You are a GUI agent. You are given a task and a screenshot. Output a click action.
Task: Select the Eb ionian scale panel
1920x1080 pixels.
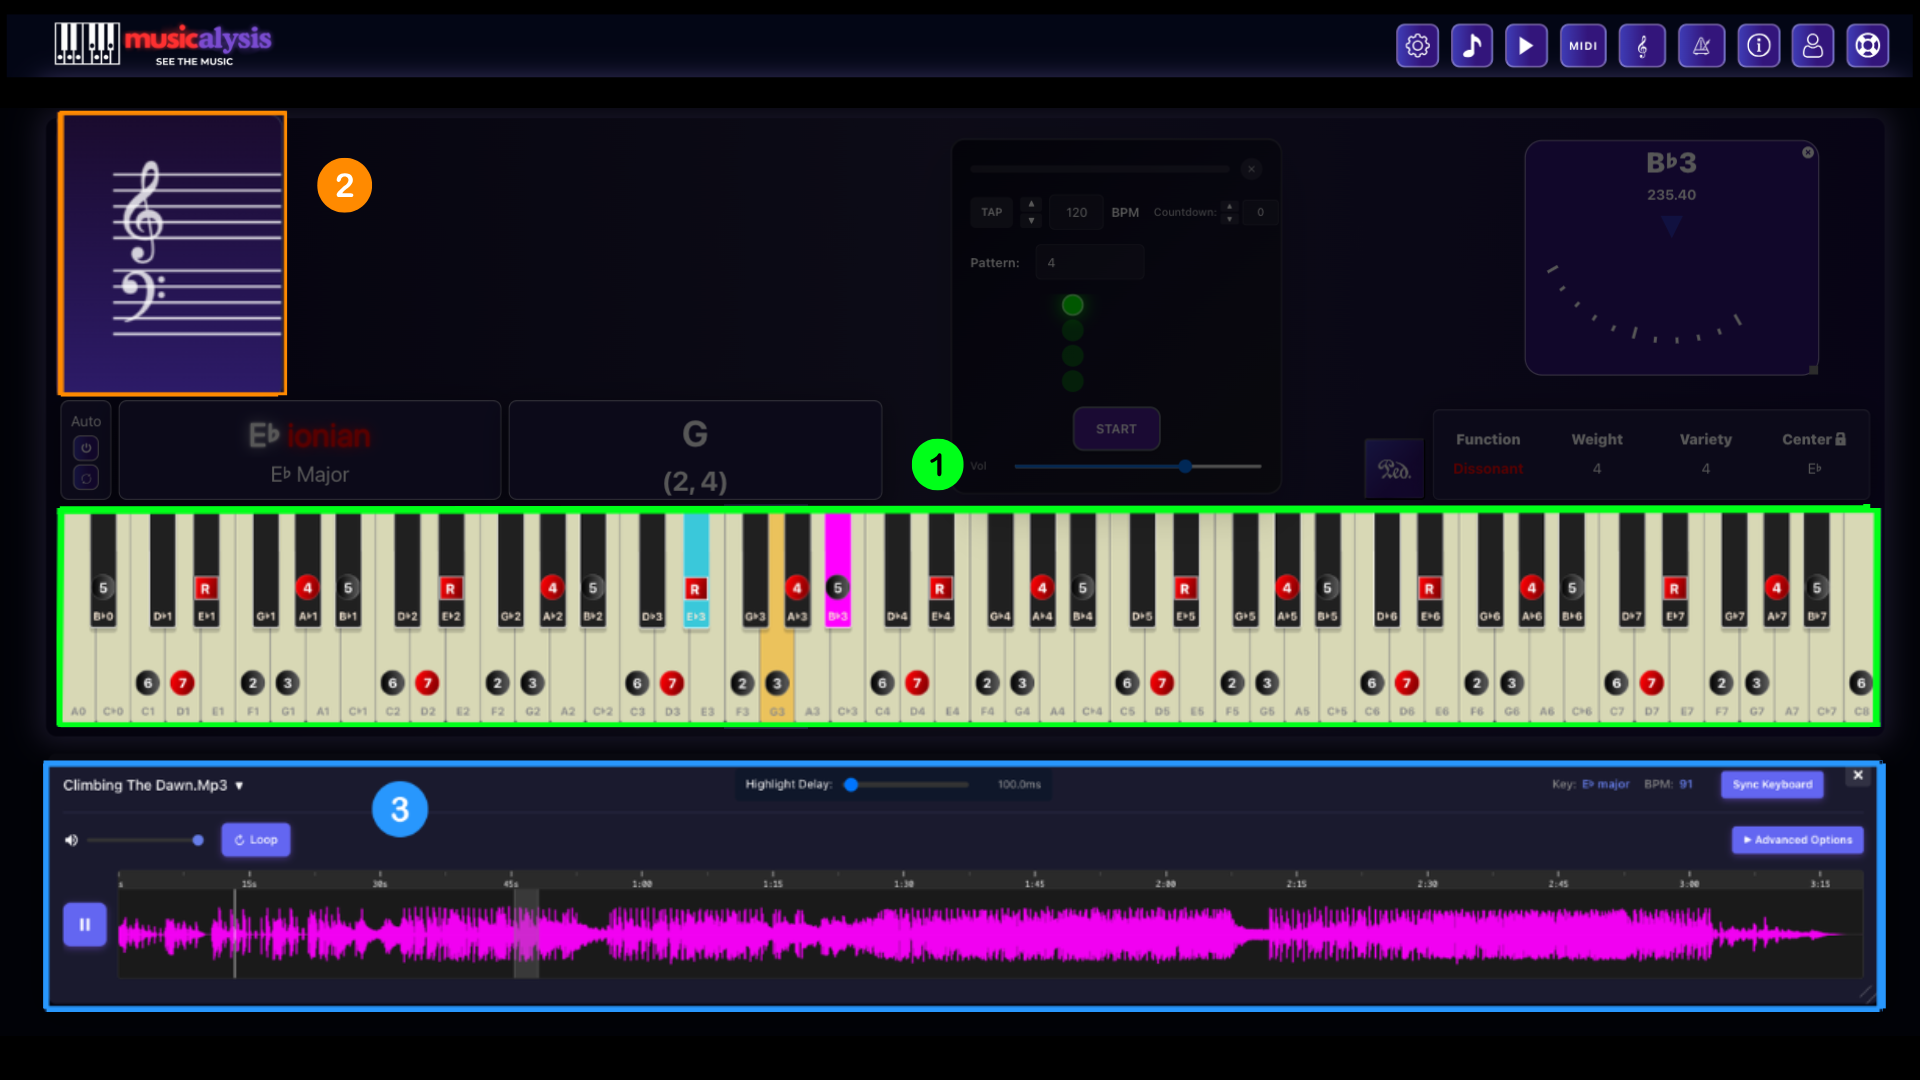pos(309,450)
